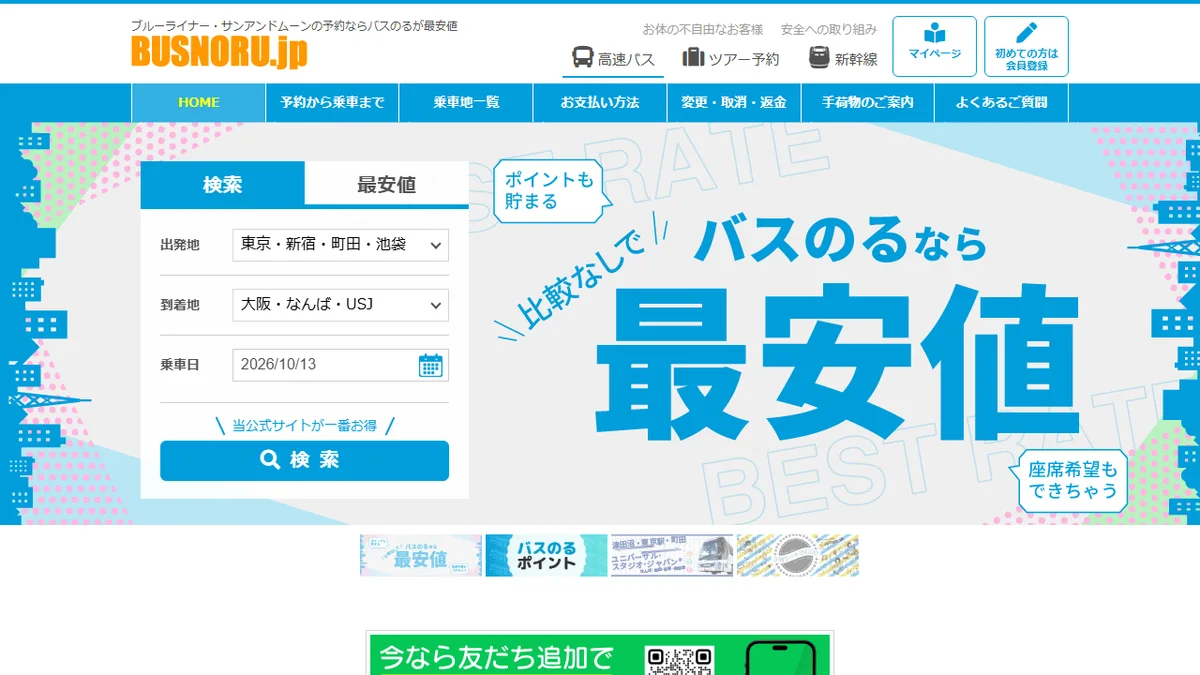The width and height of the screenshot is (1200, 675).
Task: Click the BUSNORU.jp logo
Action: click(x=219, y=51)
